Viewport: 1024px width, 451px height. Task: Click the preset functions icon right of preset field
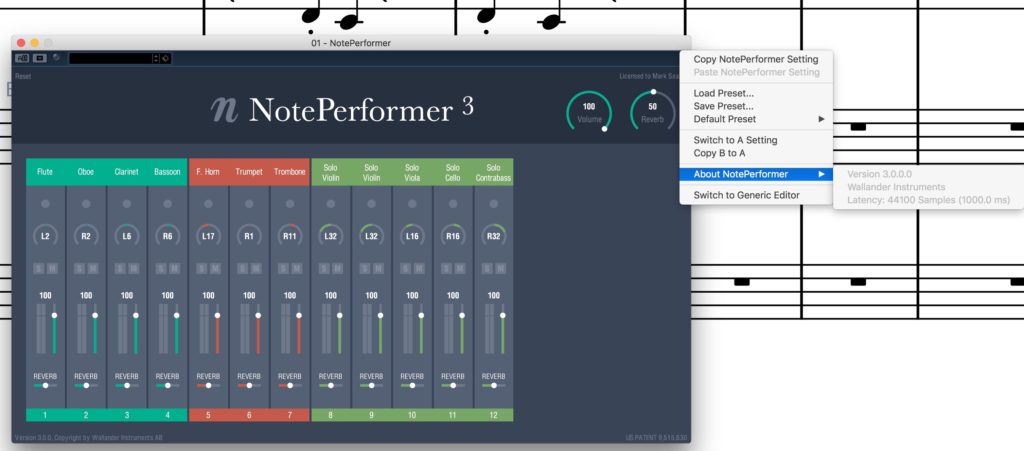click(166, 58)
